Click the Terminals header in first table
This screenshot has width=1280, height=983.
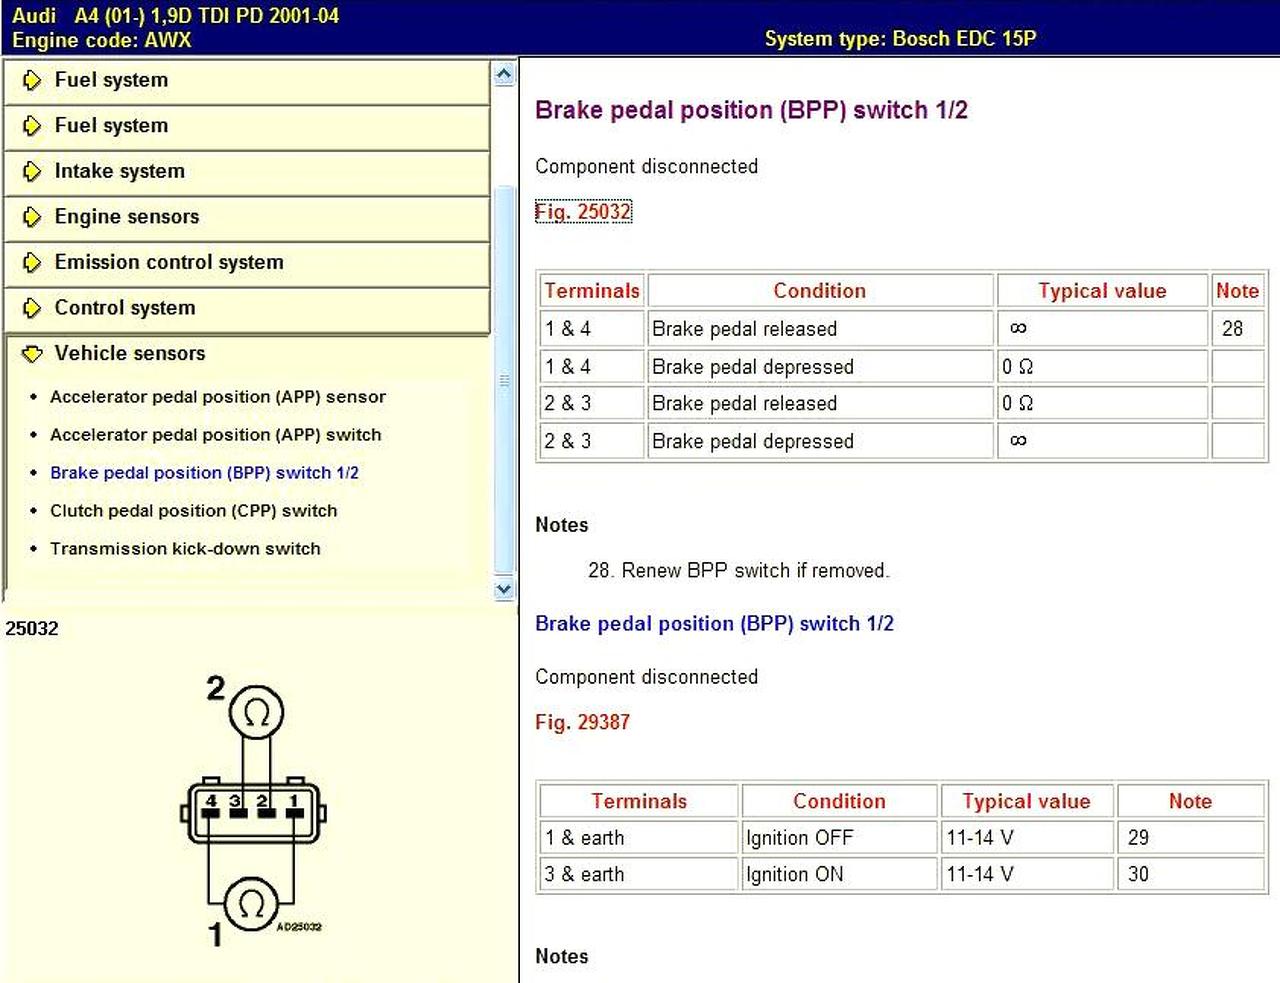[x=592, y=291]
